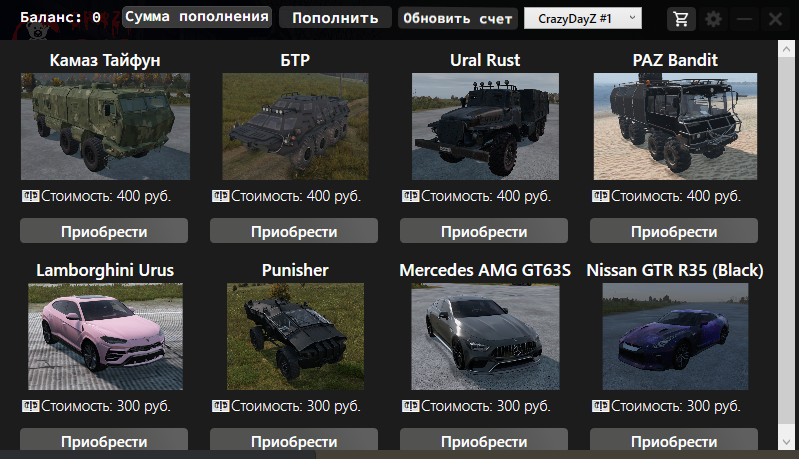Open the PAZ Bandit vehicle image
The height and width of the screenshot is (459, 799).
tap(675, 126)
